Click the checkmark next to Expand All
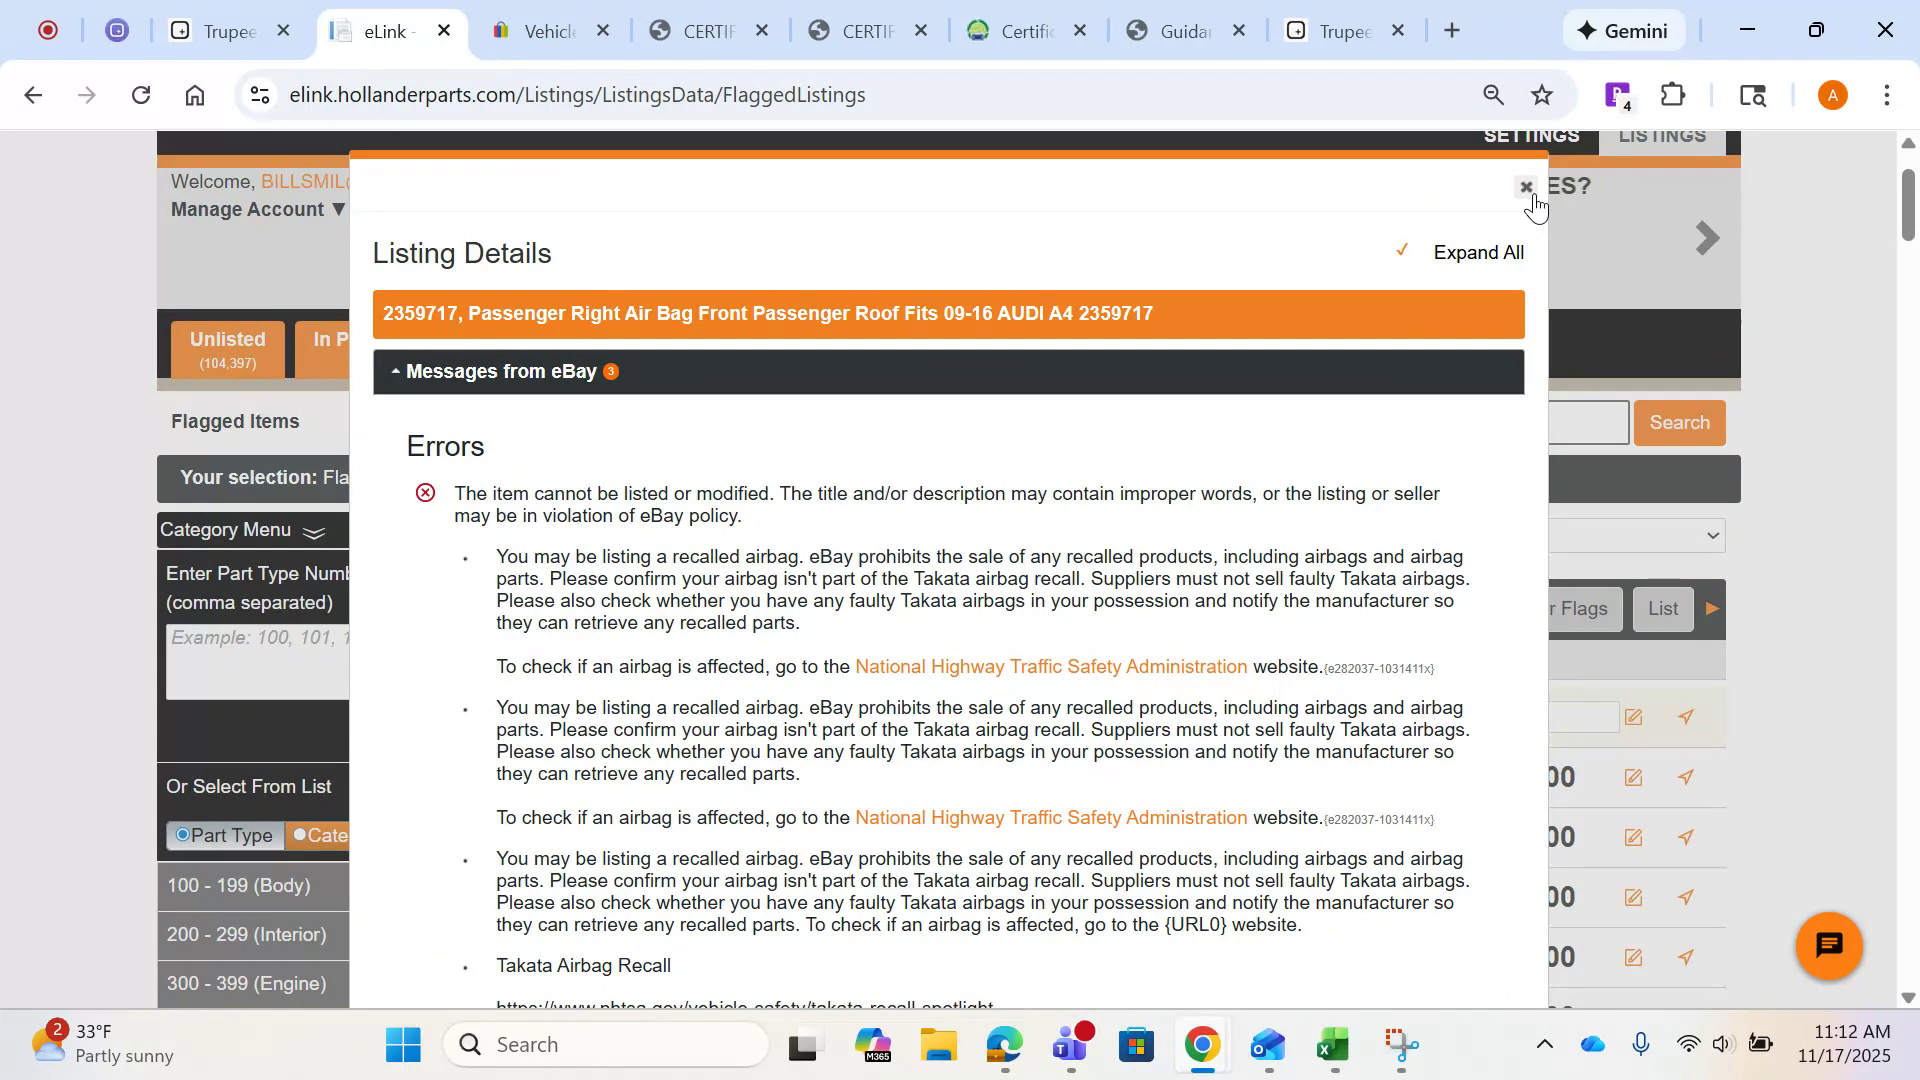 click(x=1404, y=251)
